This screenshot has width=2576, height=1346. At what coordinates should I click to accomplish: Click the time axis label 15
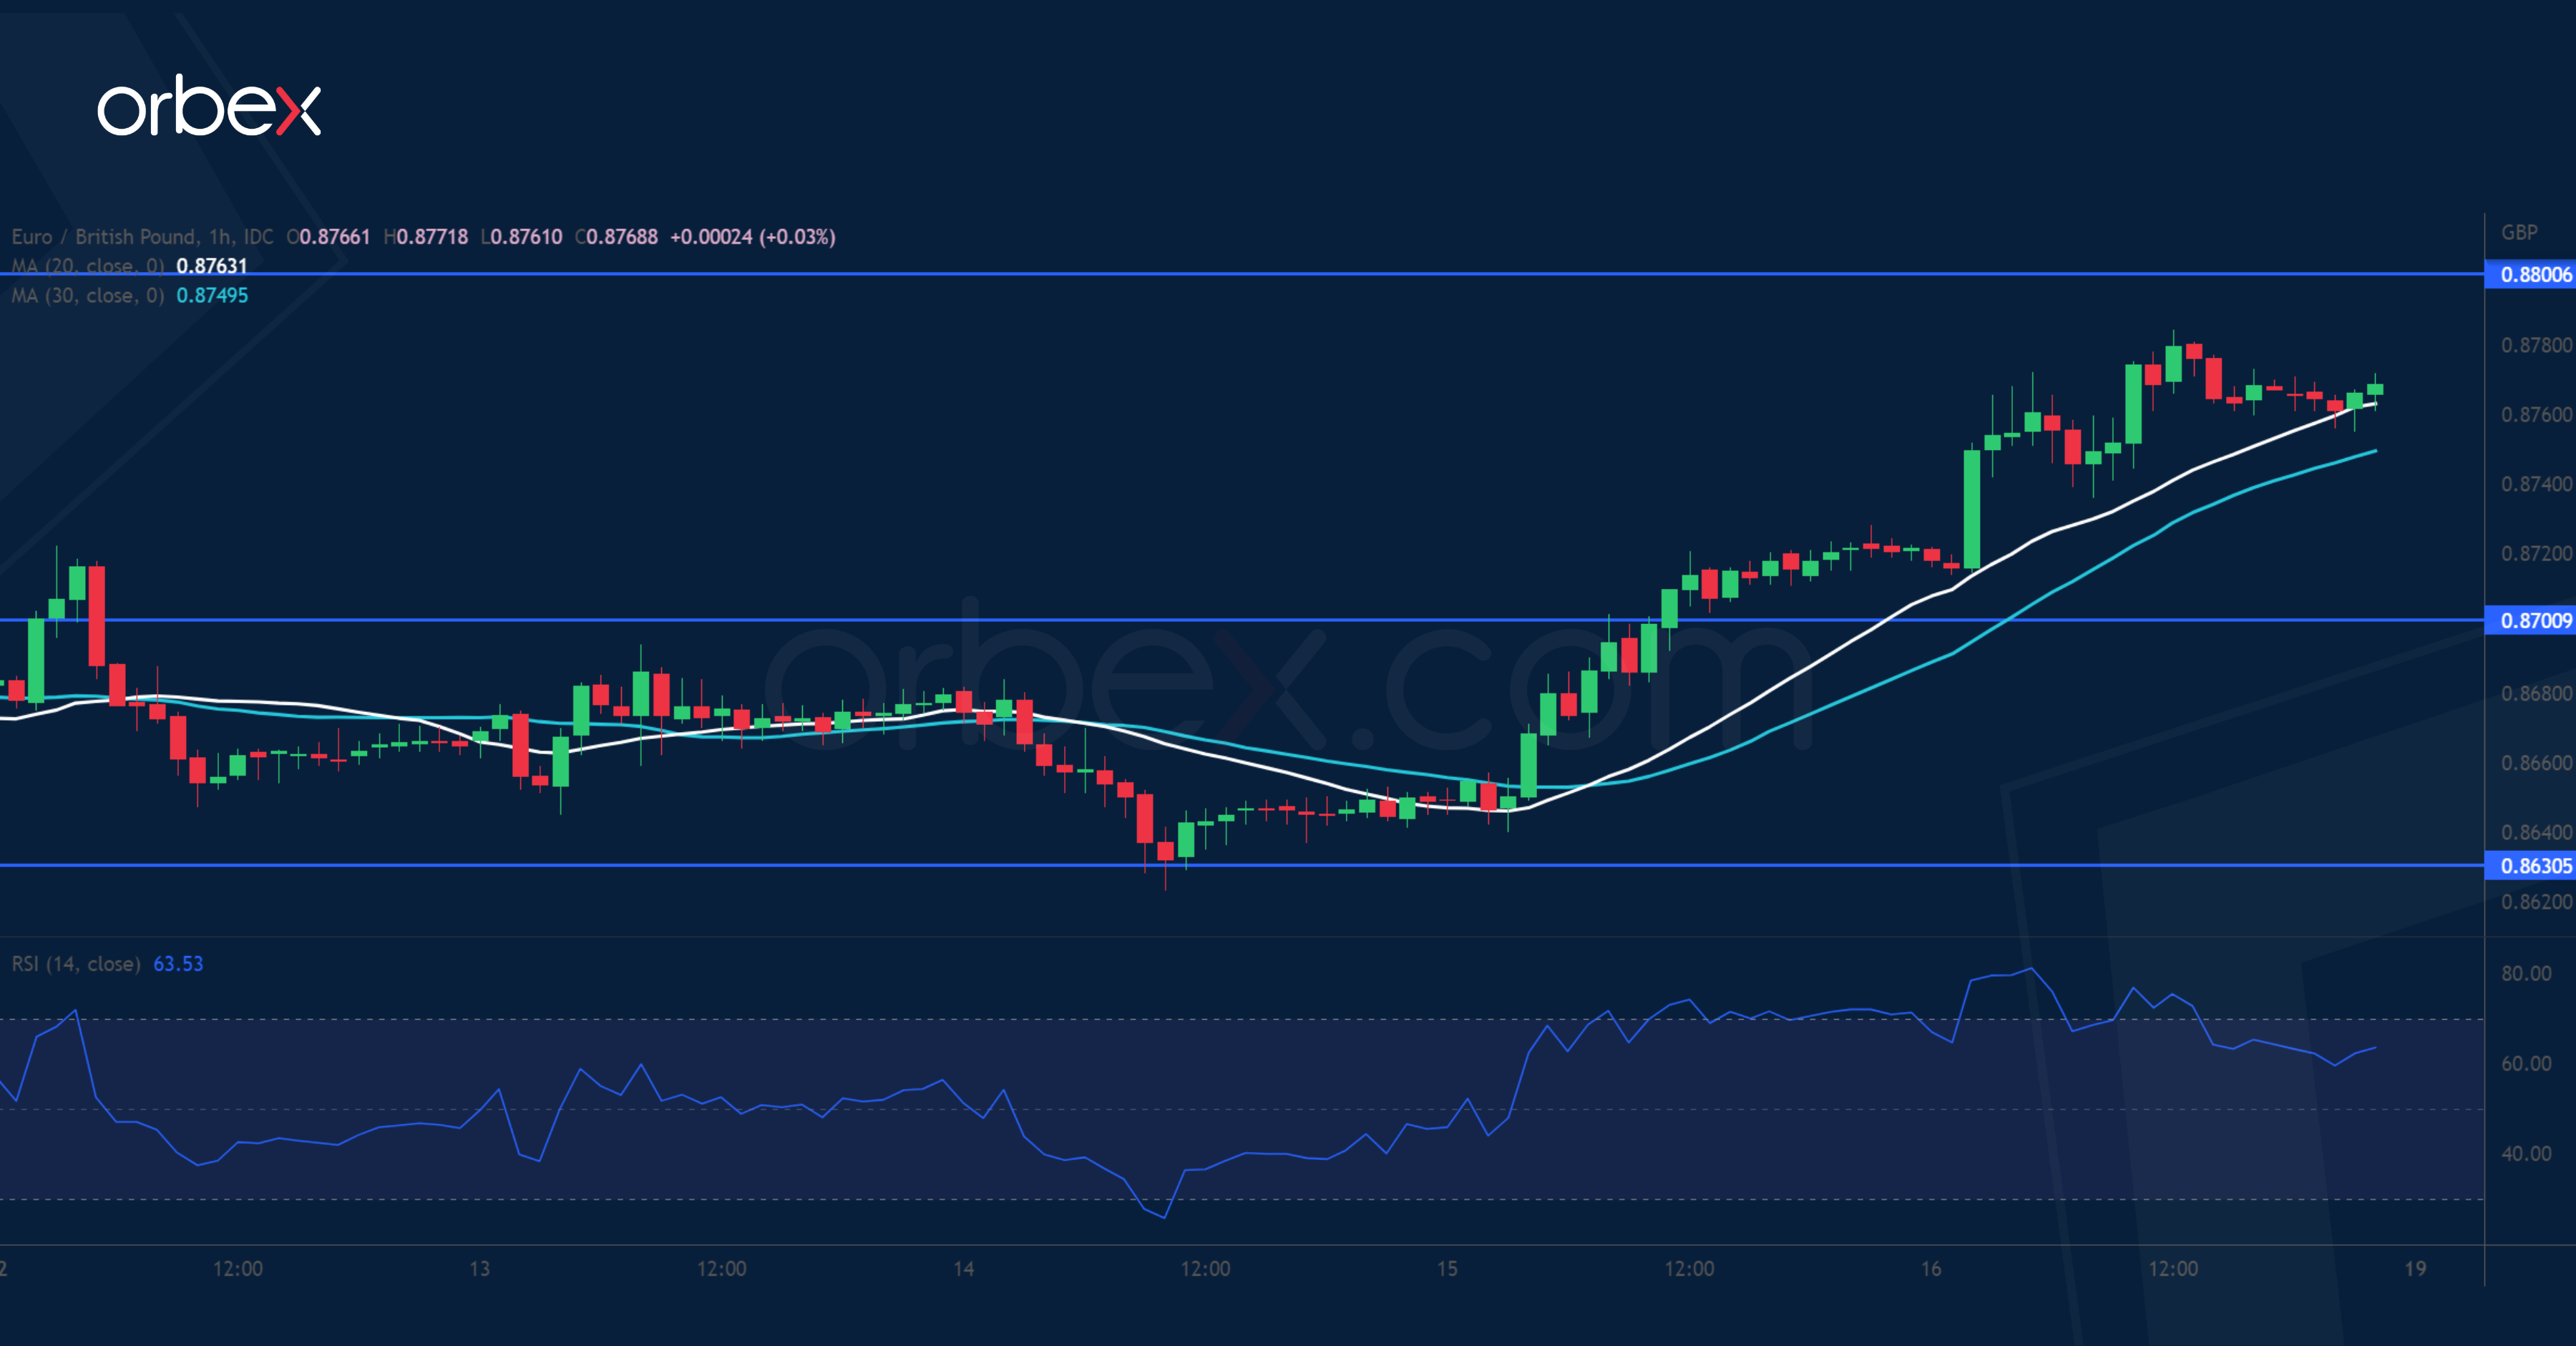pyautogui.click(x=1447, y=1269)
